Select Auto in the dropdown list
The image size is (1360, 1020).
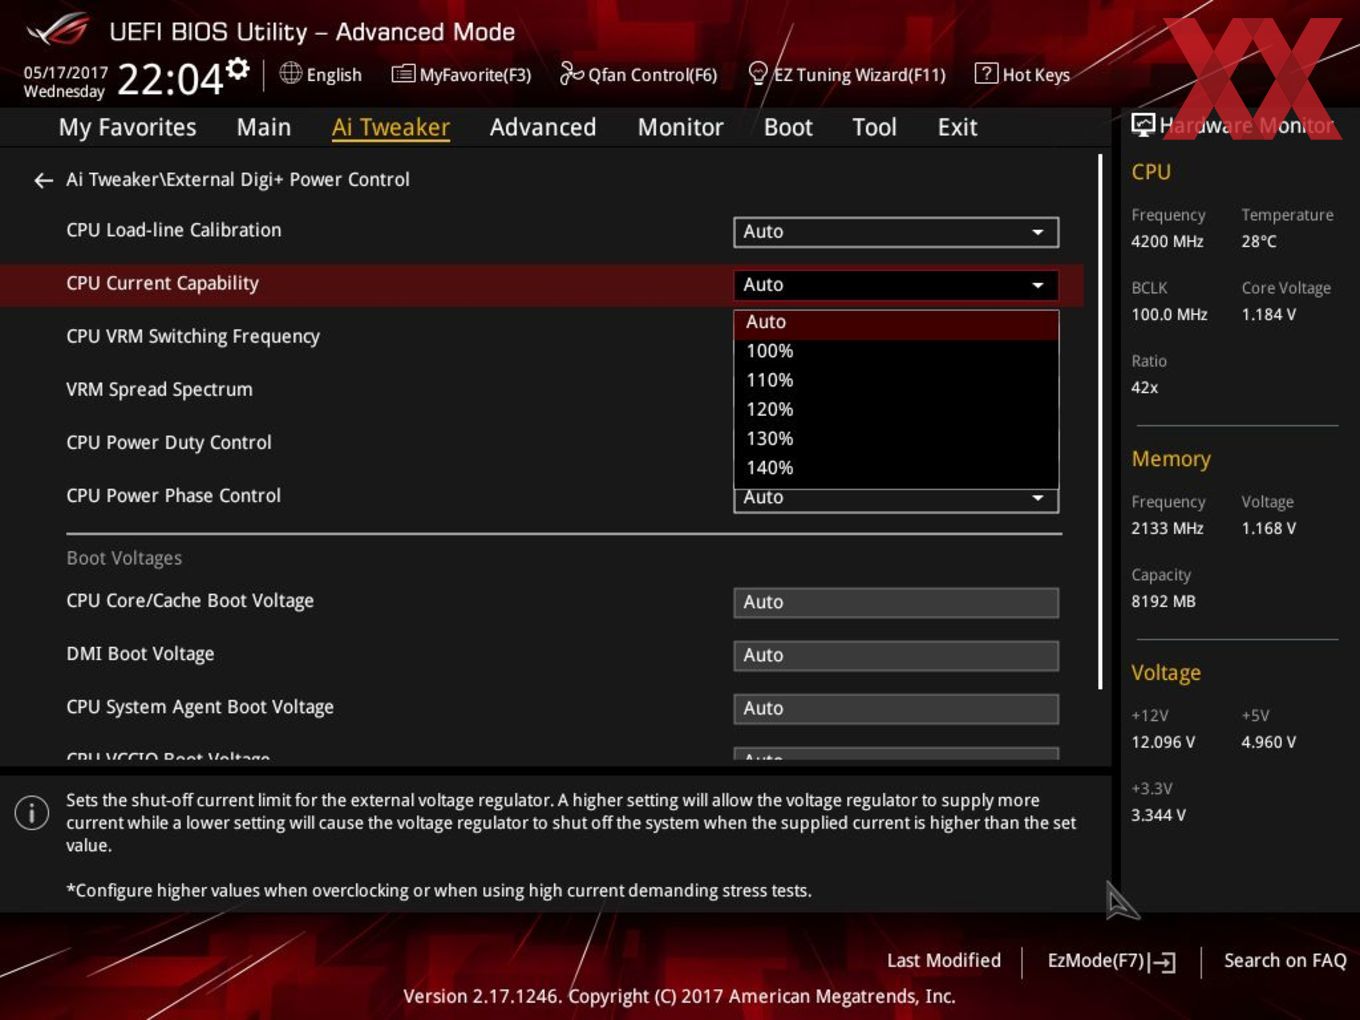point(896,322)
